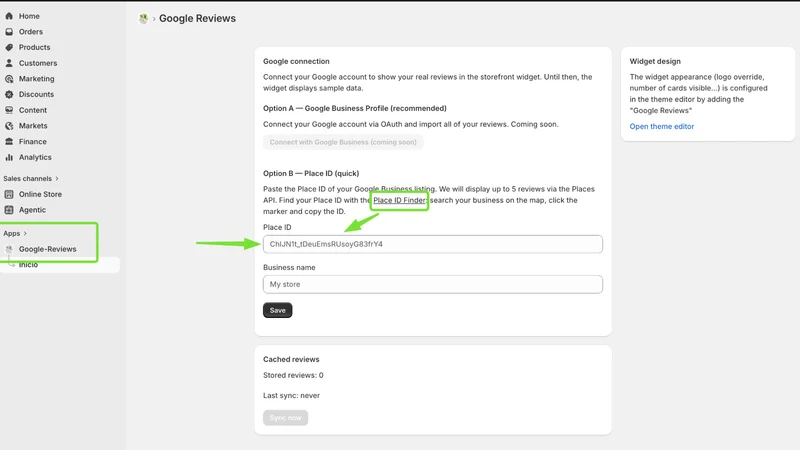Open the Place ID Finder link
Screen dimensions: 800x450
pyautogui.click(x=400, y=201)
